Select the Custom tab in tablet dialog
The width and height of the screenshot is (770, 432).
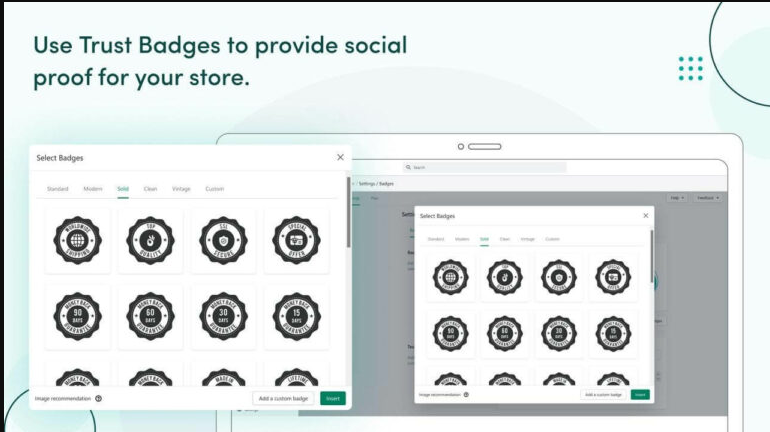tap(552, 239)
